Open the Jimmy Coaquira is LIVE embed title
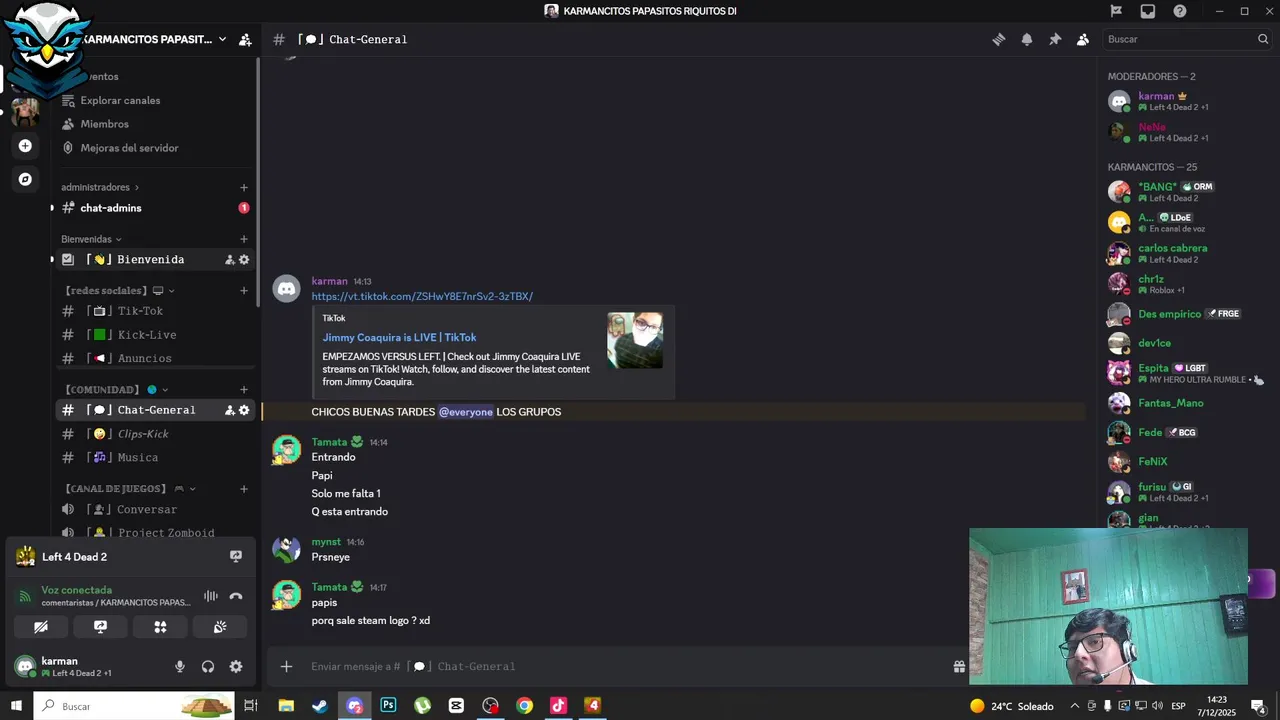The height and width of the screenshot is (720, 1280). pyautogui.click(x=399, y=338)
